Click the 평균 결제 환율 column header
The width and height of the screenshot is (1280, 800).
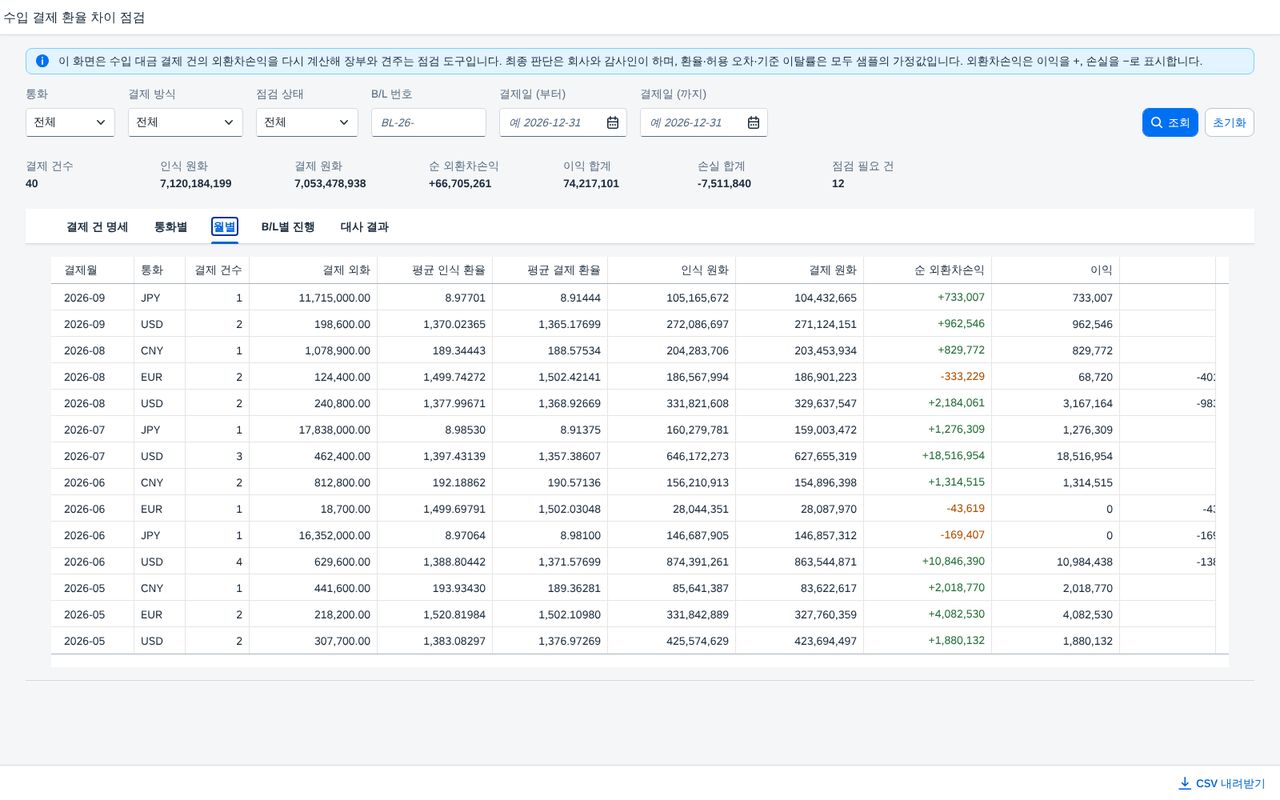pos(550,270)
